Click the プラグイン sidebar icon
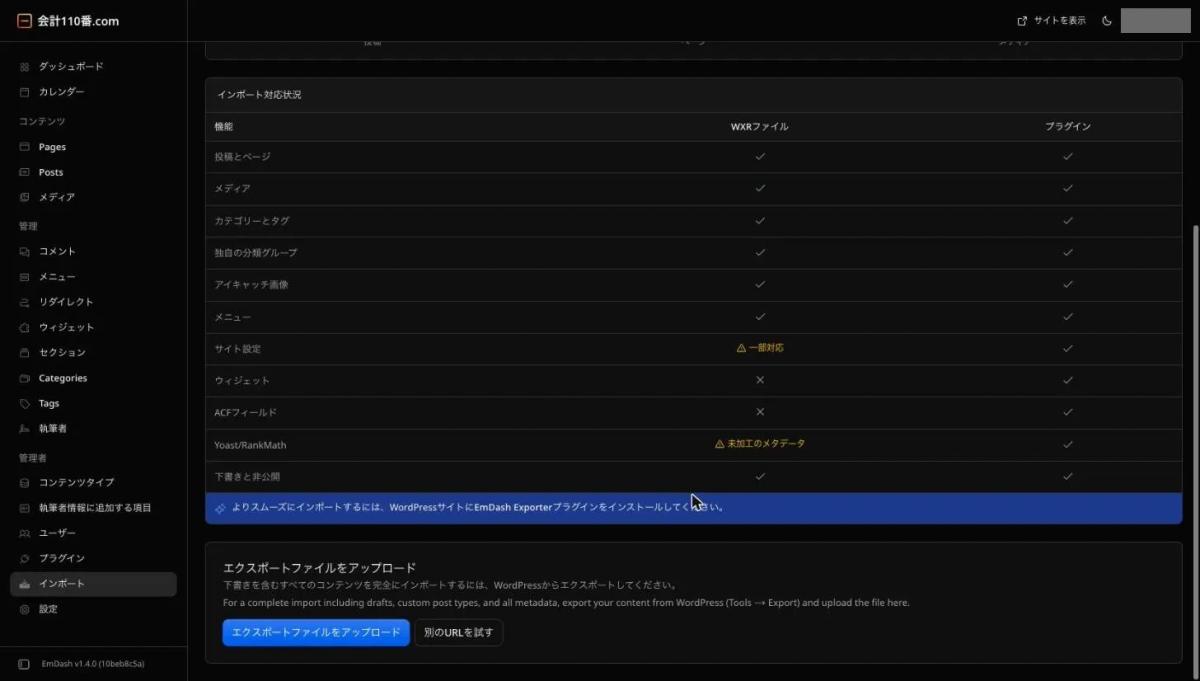Screen dimensions: 1200x681 (25, 558)
